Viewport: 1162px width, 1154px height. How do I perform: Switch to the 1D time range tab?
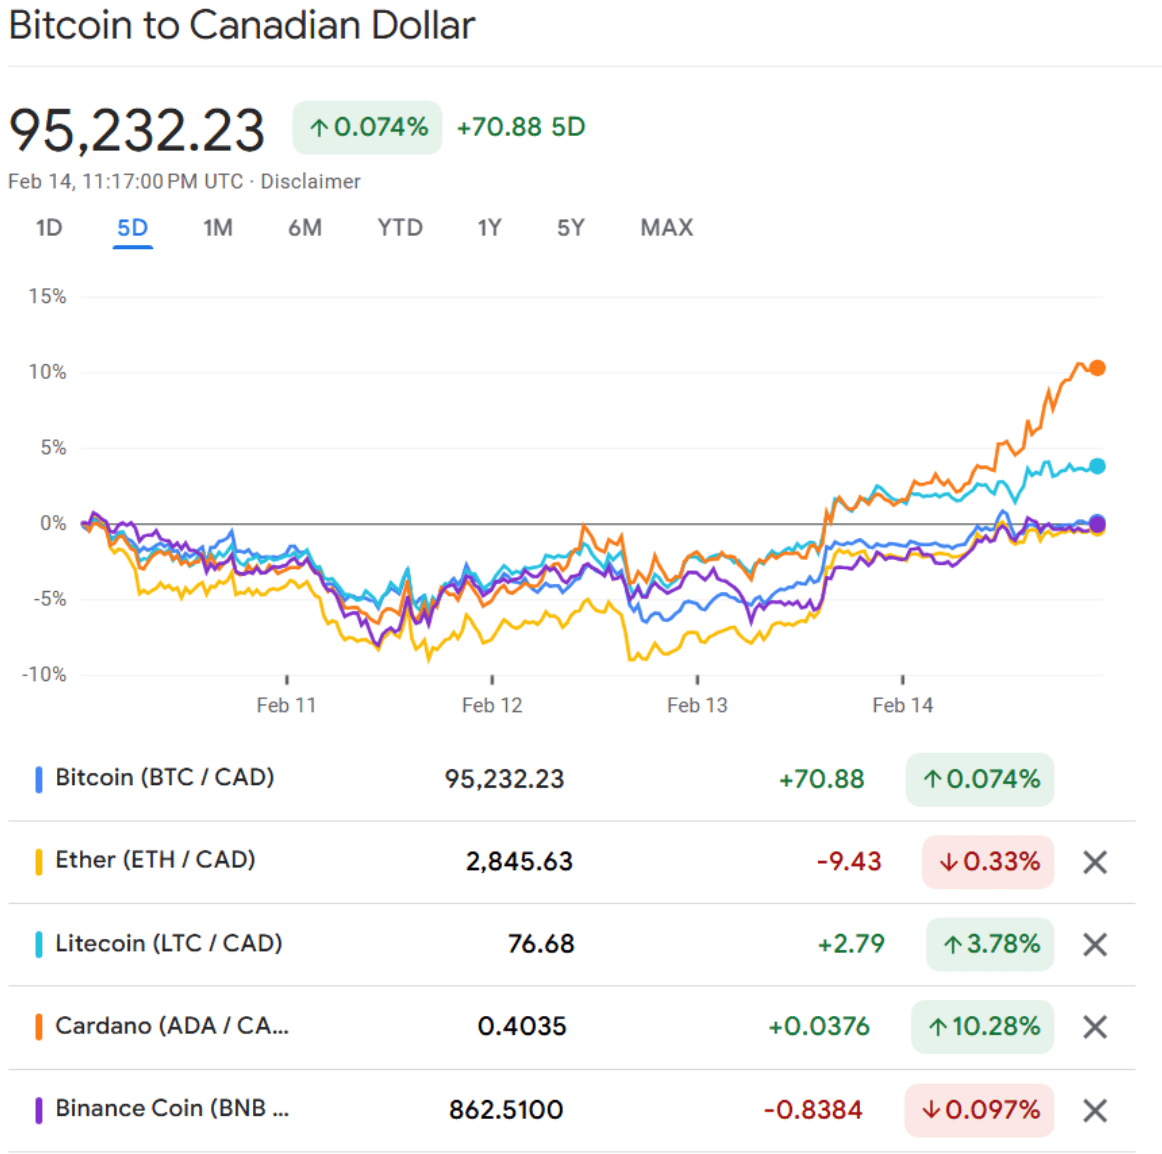click(x=49, y=228)
